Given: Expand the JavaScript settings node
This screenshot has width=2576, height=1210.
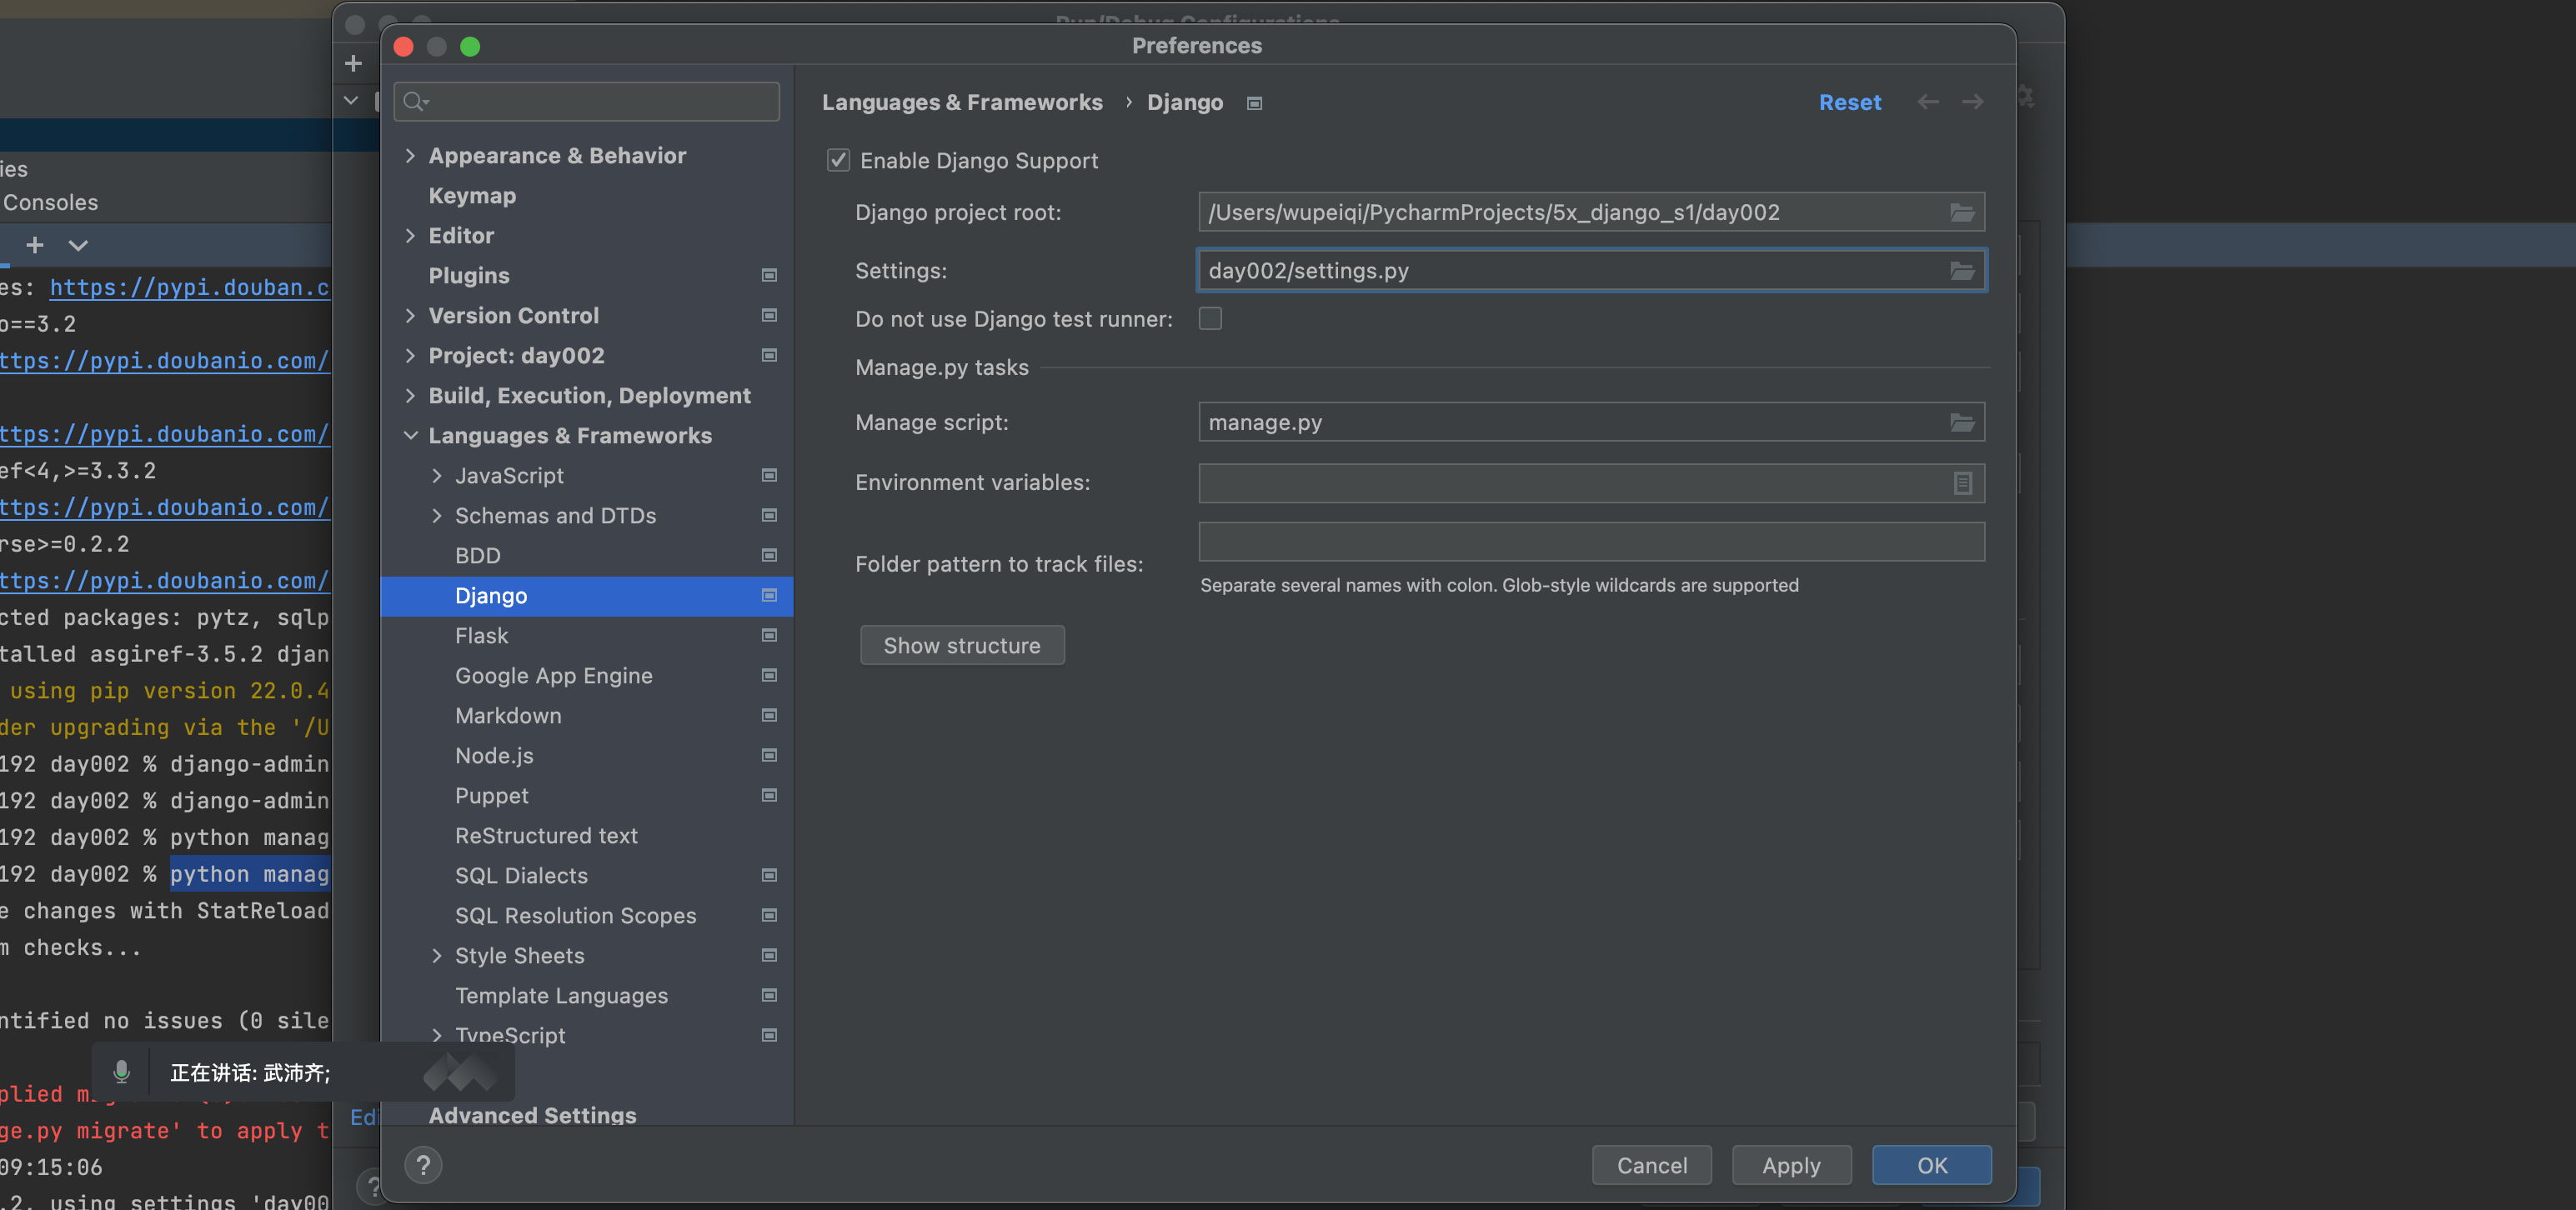Looking at the screenshot, I should point(437,476).
